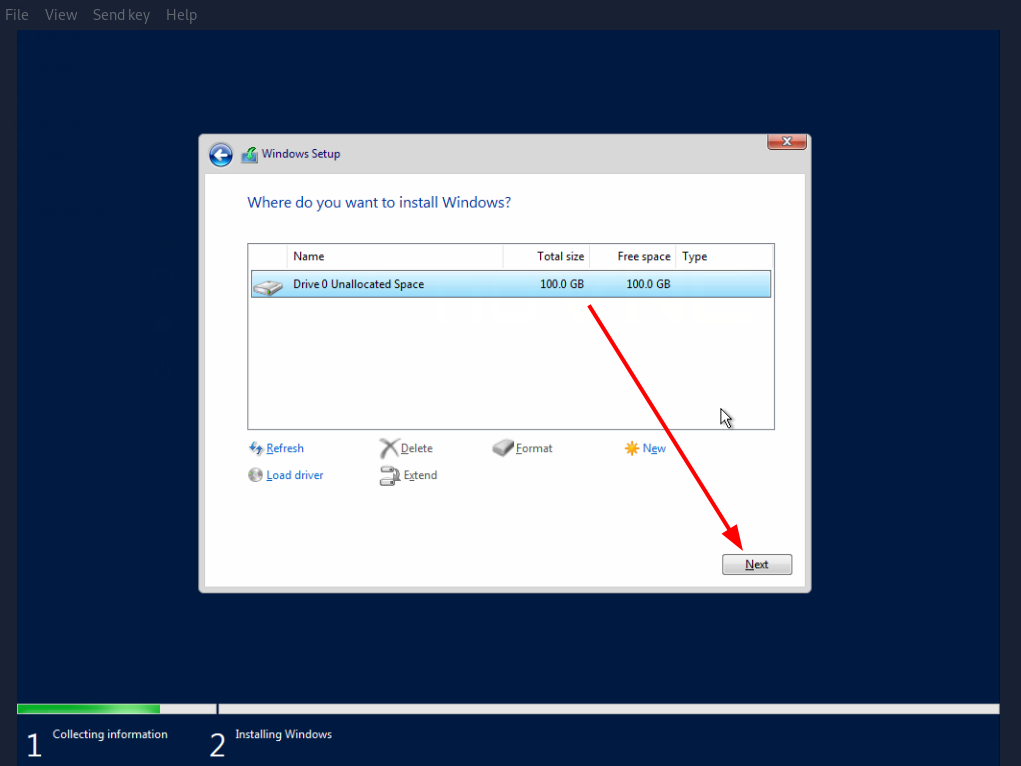Viewport: 1021px width, 766px height.
Task: Click the Format drive icon
Action: [503, 447]
